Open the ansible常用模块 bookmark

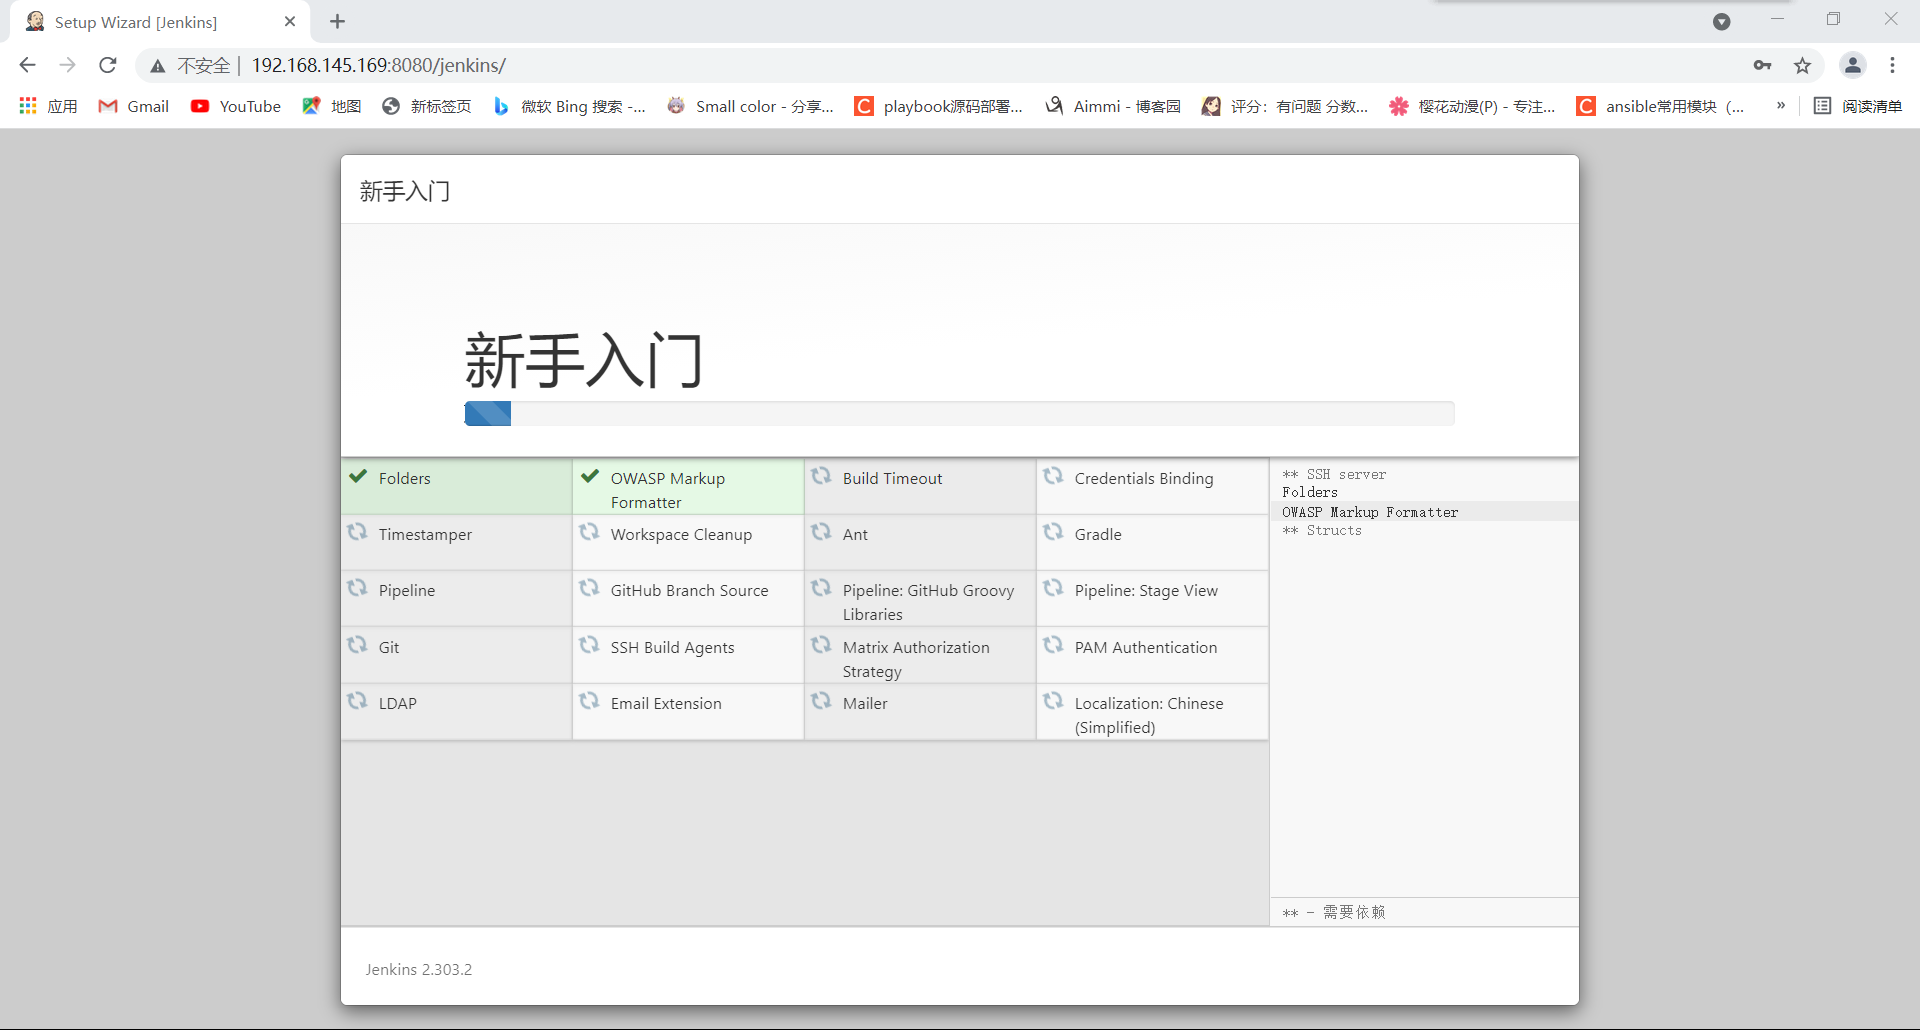click(1661, 106)
